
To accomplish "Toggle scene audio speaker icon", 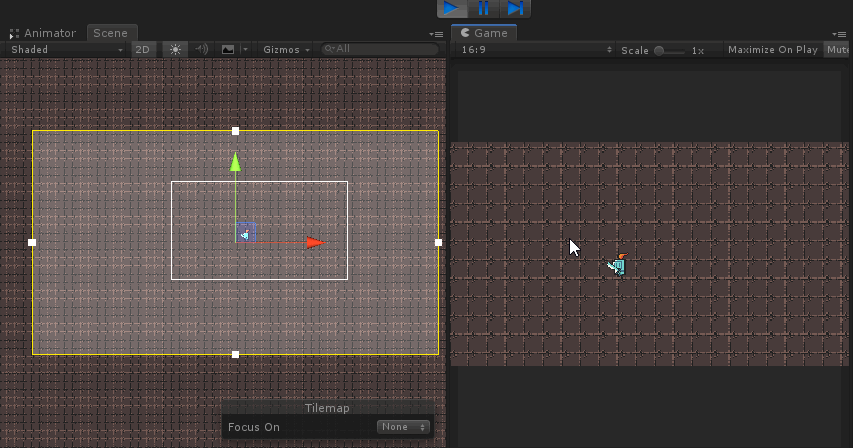I will tap(201, 49).
